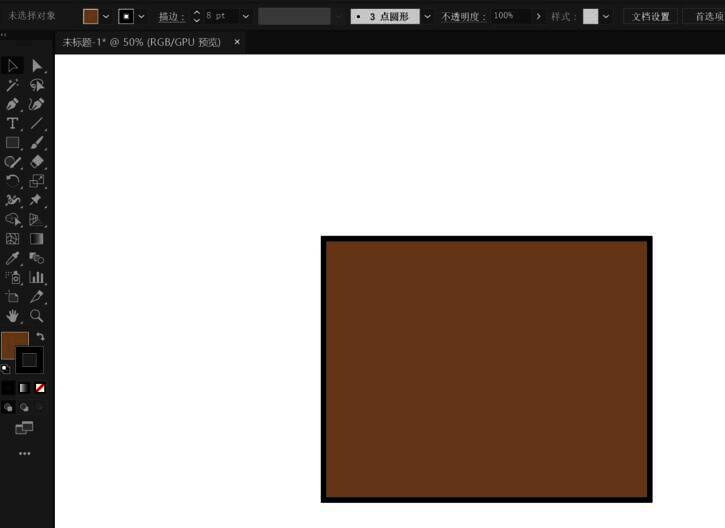The image size is (725, 528).
Task: Click the 样式 style preview swatch
Action: click(x=590, y=17)
